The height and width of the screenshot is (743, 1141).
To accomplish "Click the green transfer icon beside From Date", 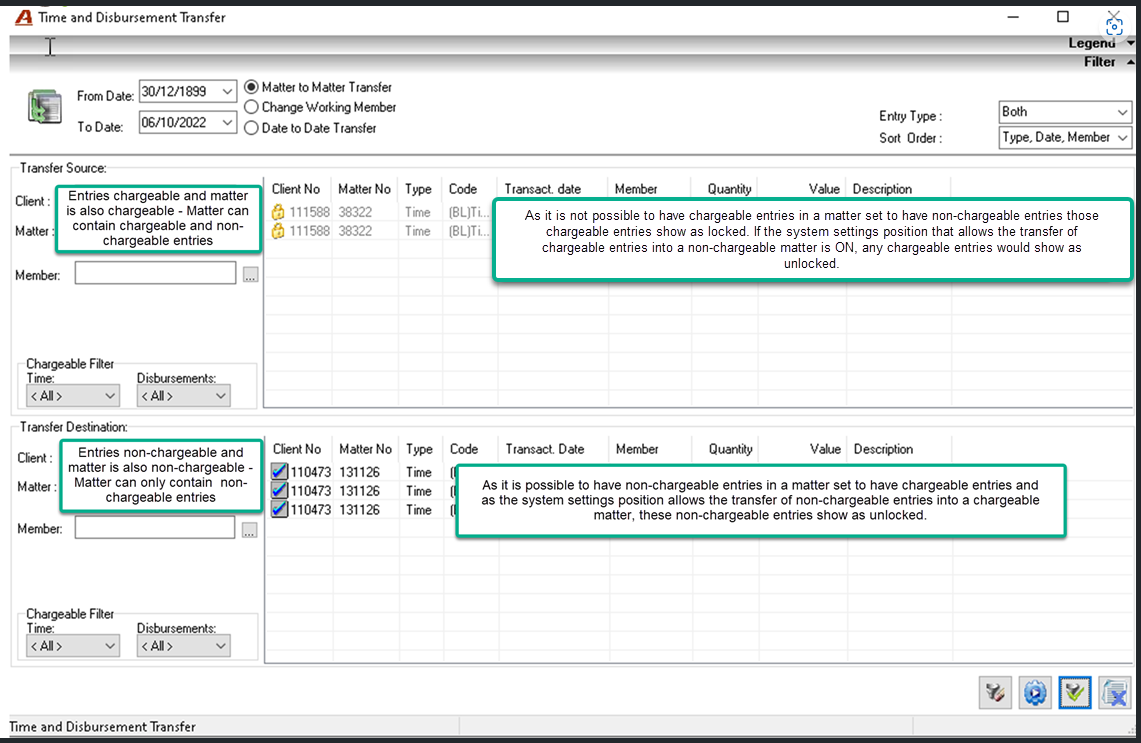I will click(44, 107).
